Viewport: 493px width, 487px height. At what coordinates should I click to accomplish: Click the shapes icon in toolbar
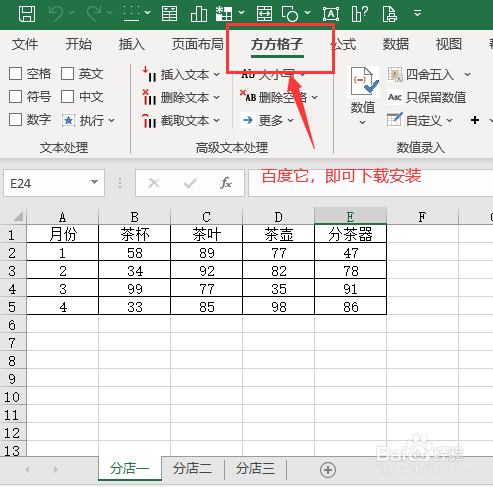[x=290, y=14]
